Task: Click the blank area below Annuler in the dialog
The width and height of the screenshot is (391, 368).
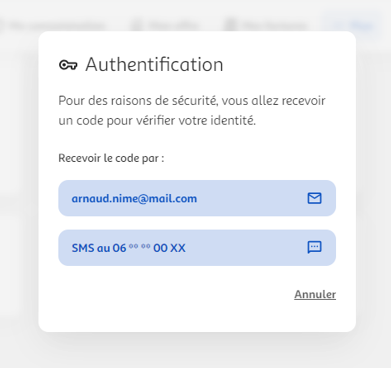Action: pyautogui.click(x=197, y=316)
